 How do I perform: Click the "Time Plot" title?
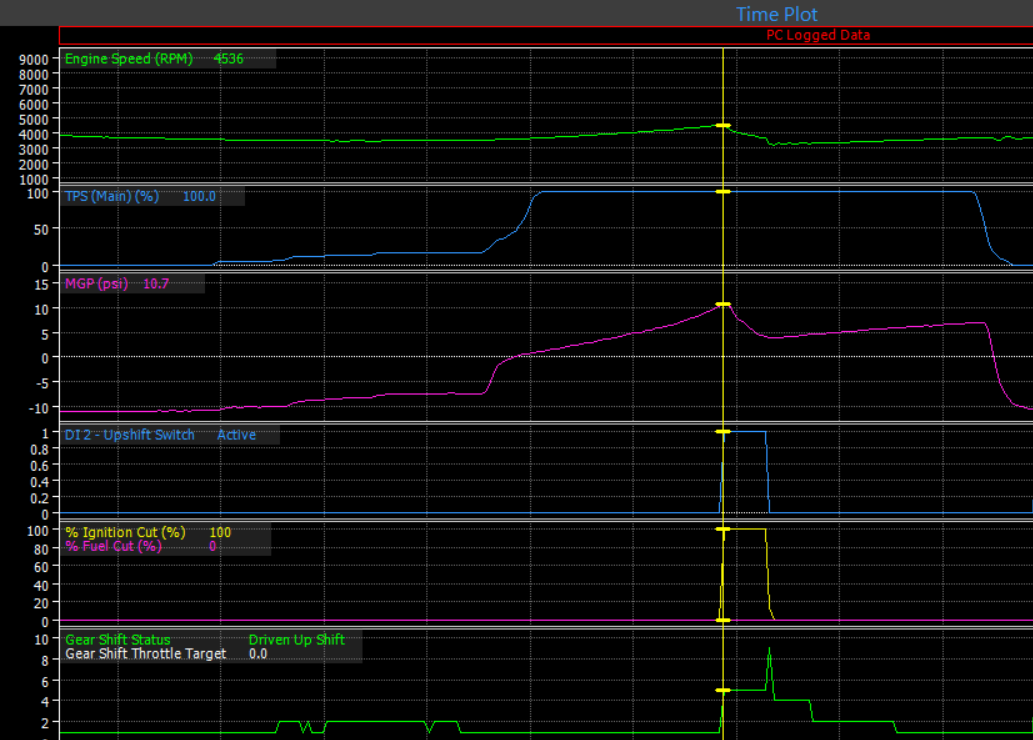tap(777, 14)
